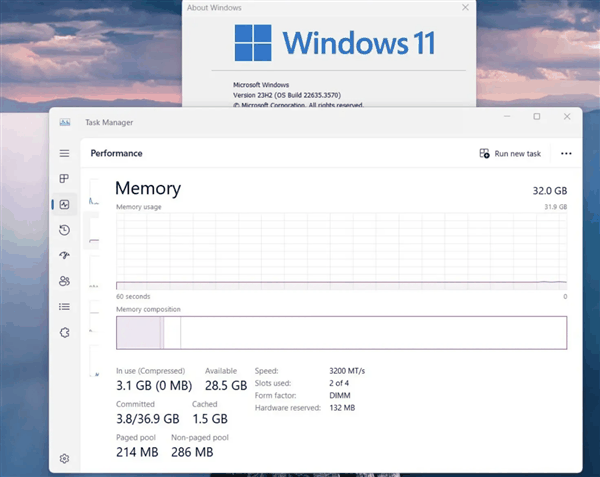Click the 132 MB hardware reserved value
Viewport: 600px width, 477px height.
[342, 408]
